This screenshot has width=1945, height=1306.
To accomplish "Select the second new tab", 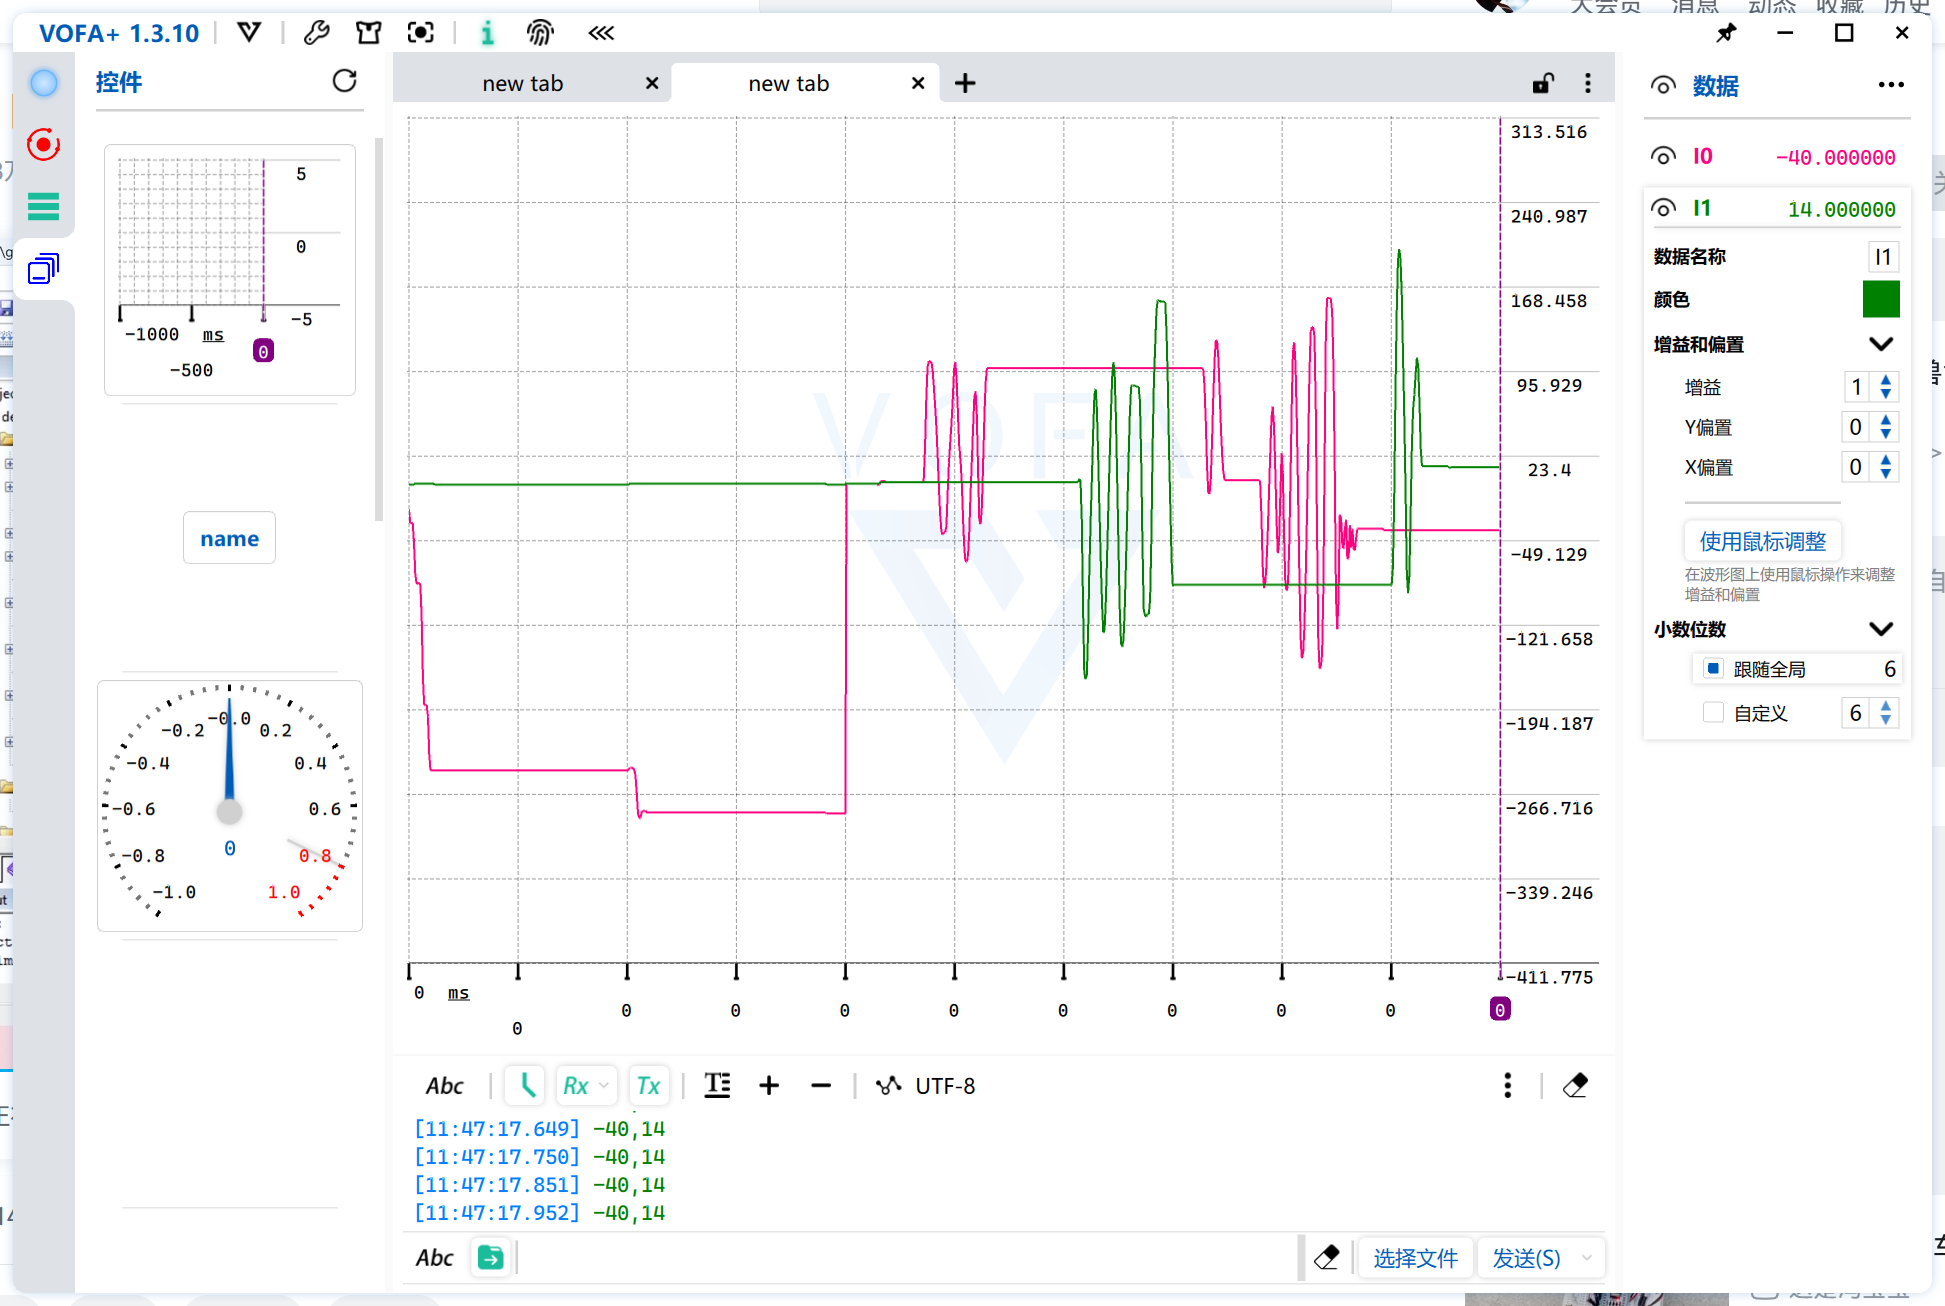I will click(789, 83).
